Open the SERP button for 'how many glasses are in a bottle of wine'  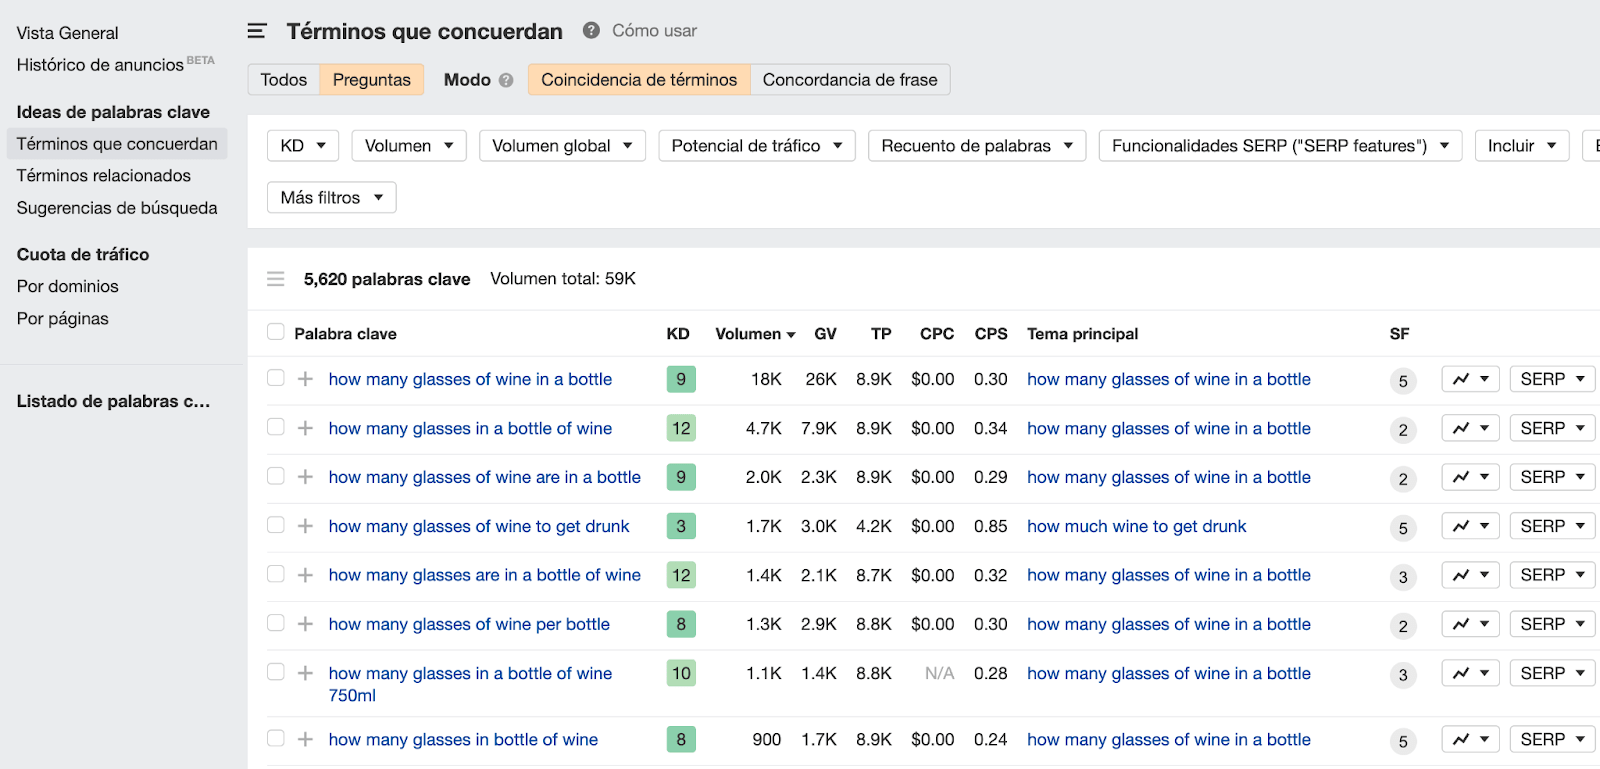pyautogui.click(x=1552, y=575)
